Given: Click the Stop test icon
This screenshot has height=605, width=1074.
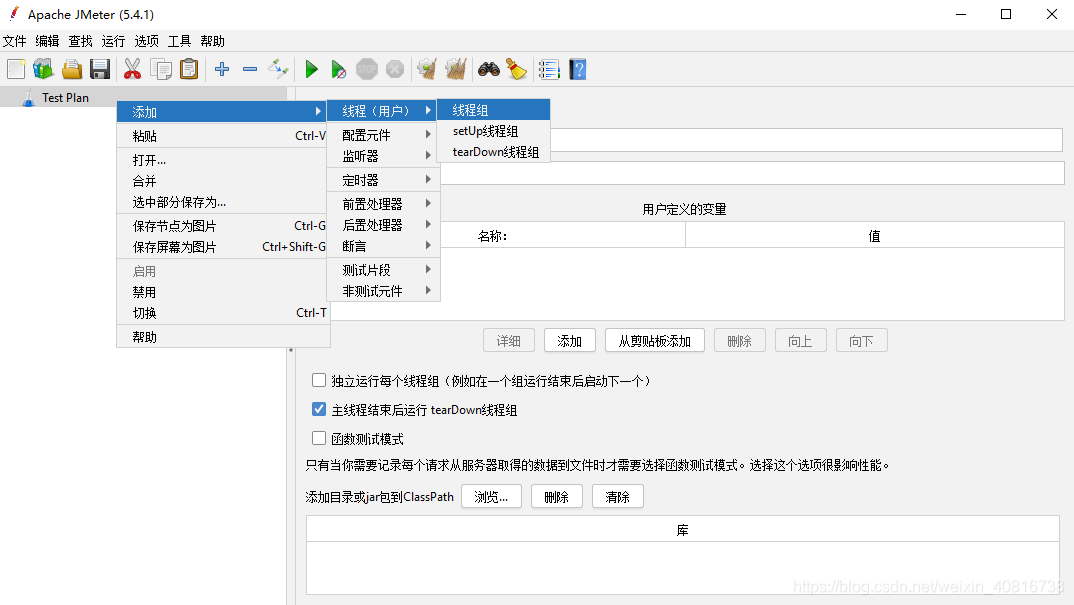Looking at the screenshot, I should (367, 69).
